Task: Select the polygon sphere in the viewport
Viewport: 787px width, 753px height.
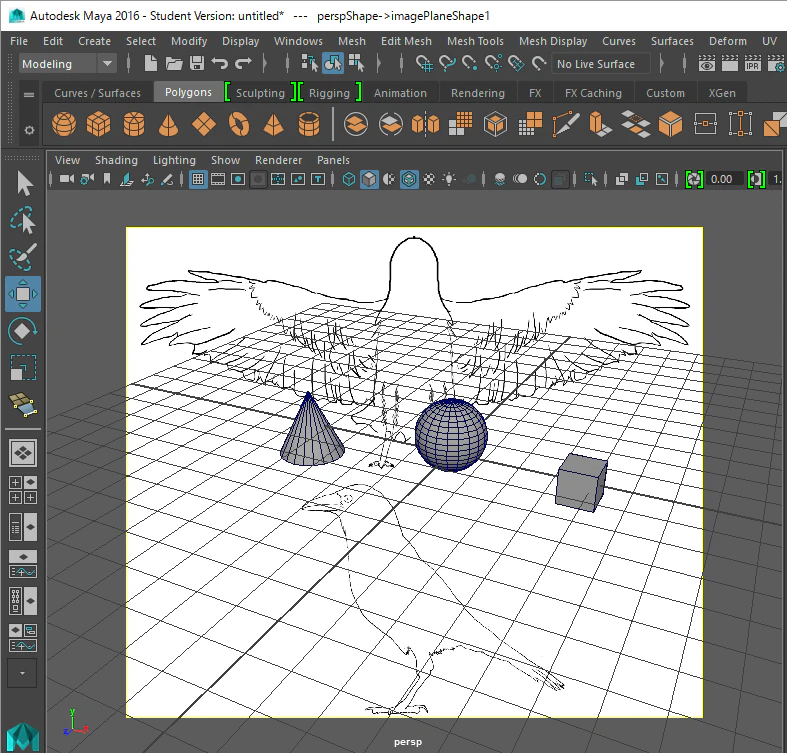Action: 451,435
